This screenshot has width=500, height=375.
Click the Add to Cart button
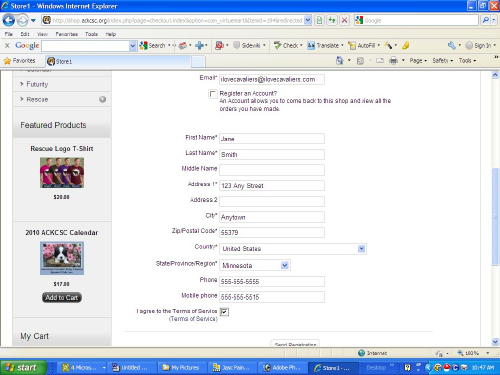pos(62,297)
